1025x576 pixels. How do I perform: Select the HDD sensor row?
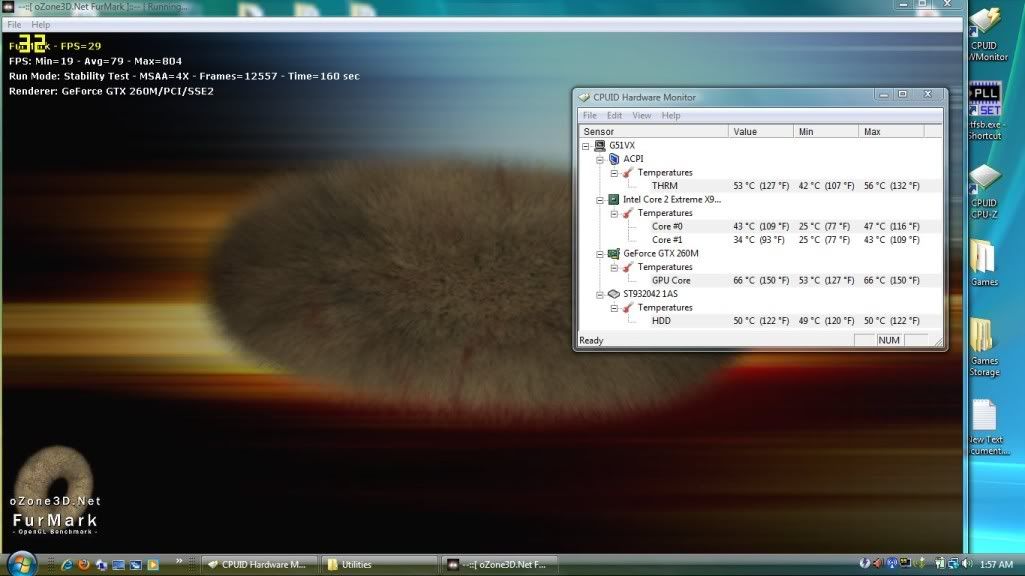tap(760, 321)
